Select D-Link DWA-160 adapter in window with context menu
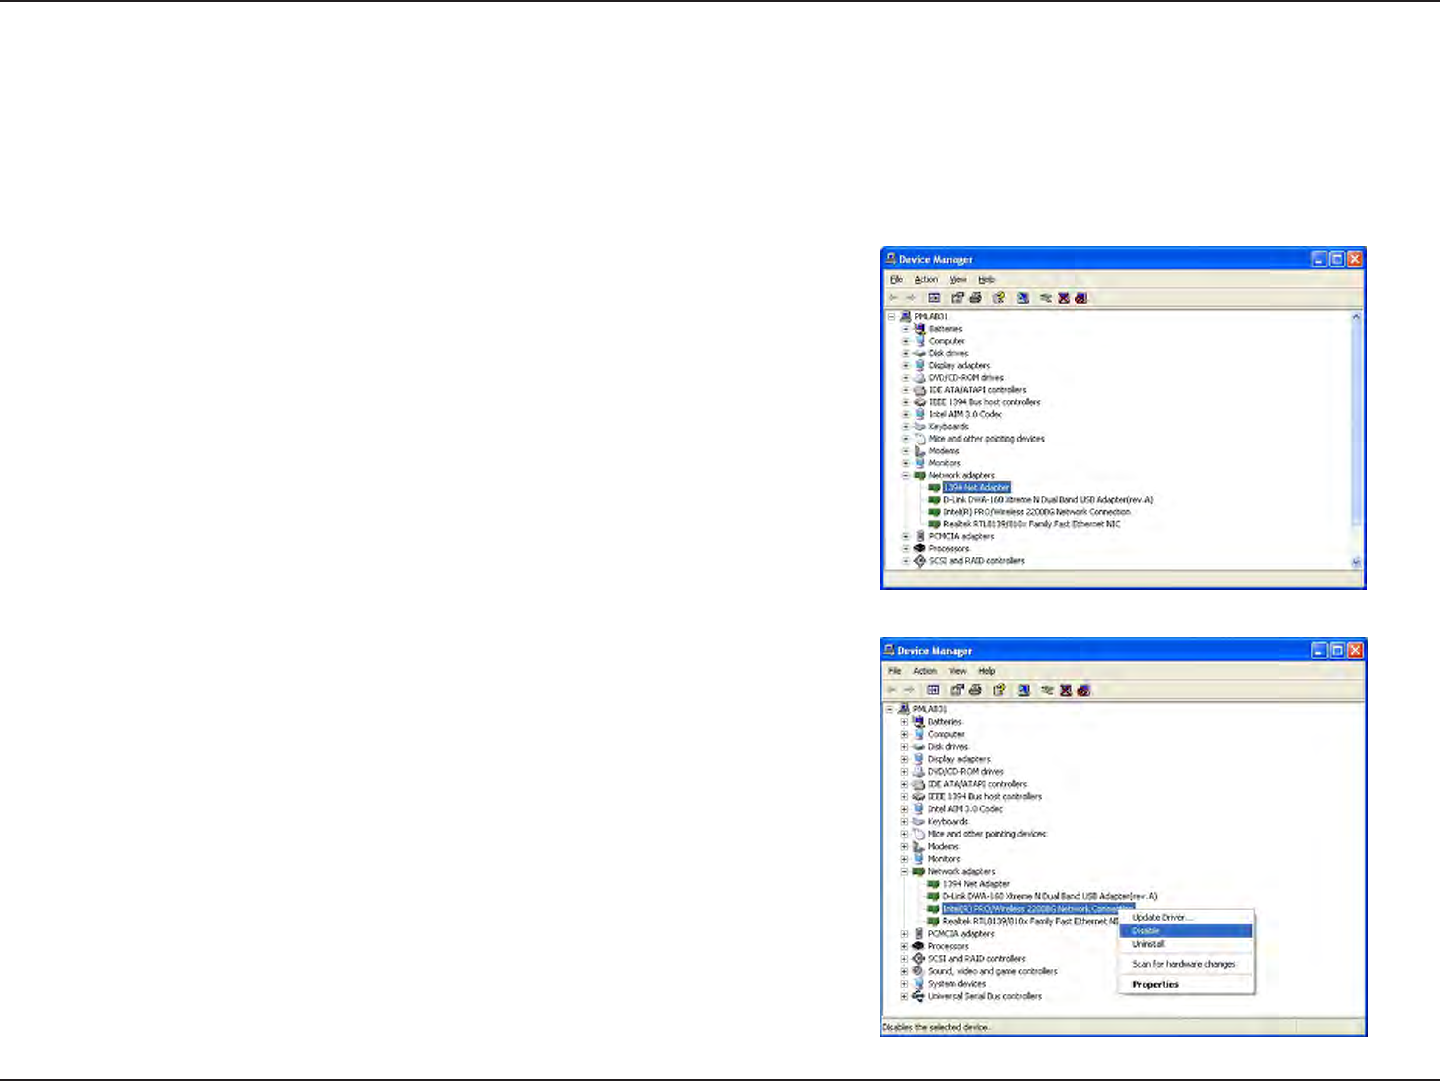1440x1081 pixels. pyautogui.click(x=1049, y=896)
